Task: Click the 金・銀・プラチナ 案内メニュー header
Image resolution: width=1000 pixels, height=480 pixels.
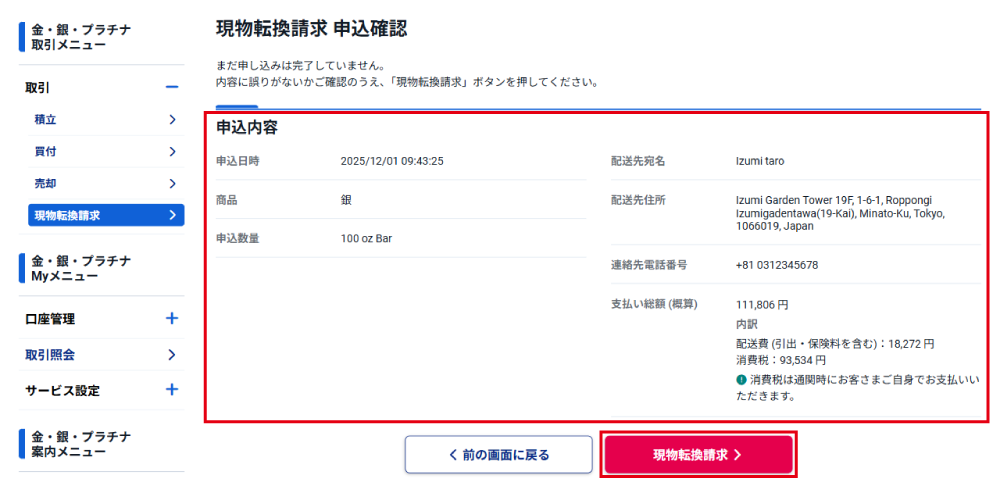Action: point(81,444)
